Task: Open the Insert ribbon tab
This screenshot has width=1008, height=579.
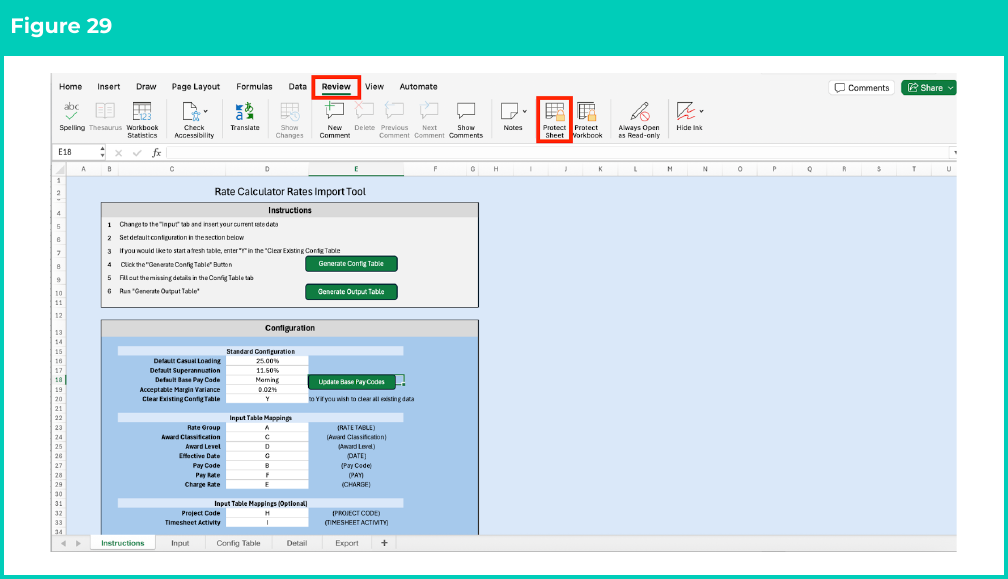Action: [109, 87]
